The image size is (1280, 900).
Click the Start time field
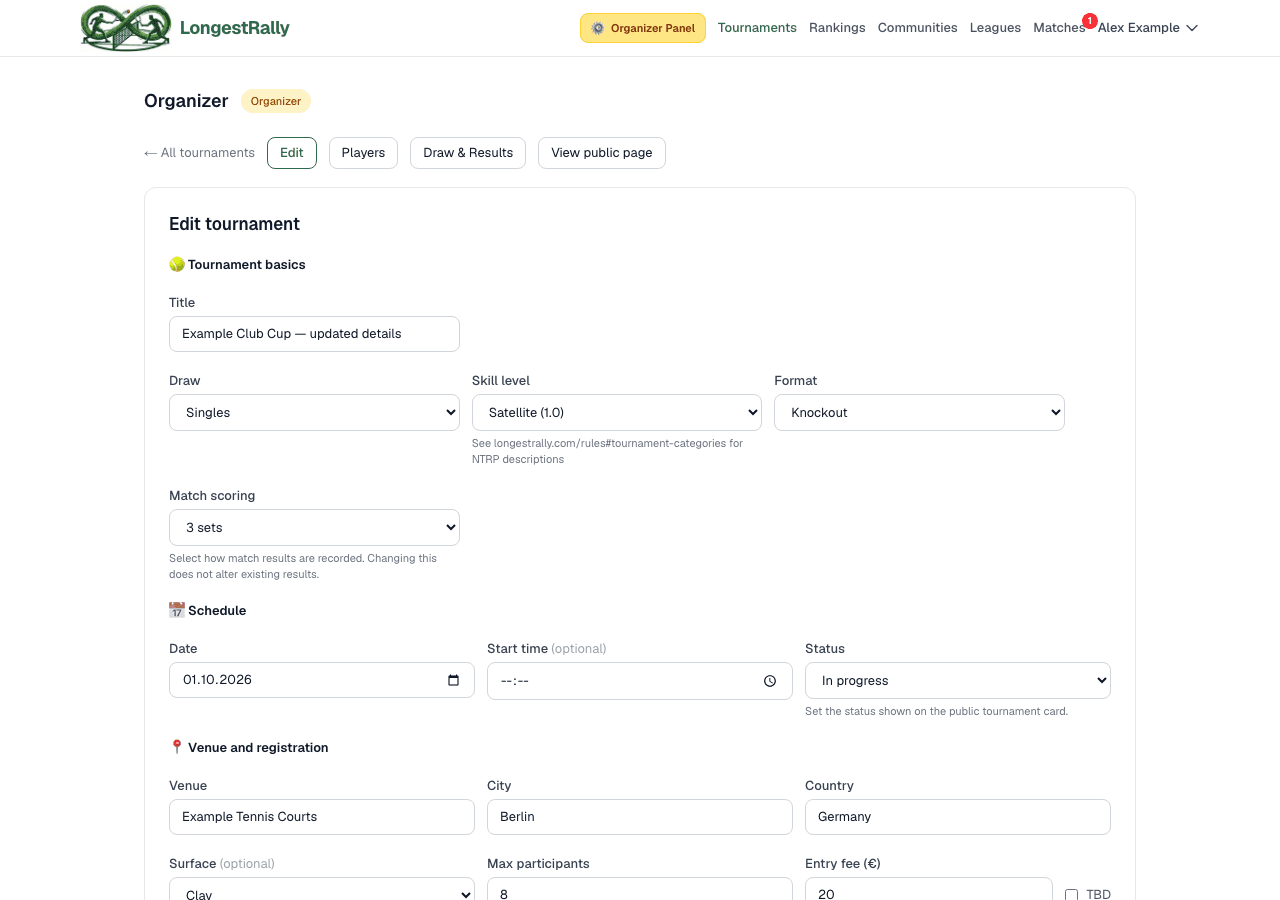[x=640, y=681]
